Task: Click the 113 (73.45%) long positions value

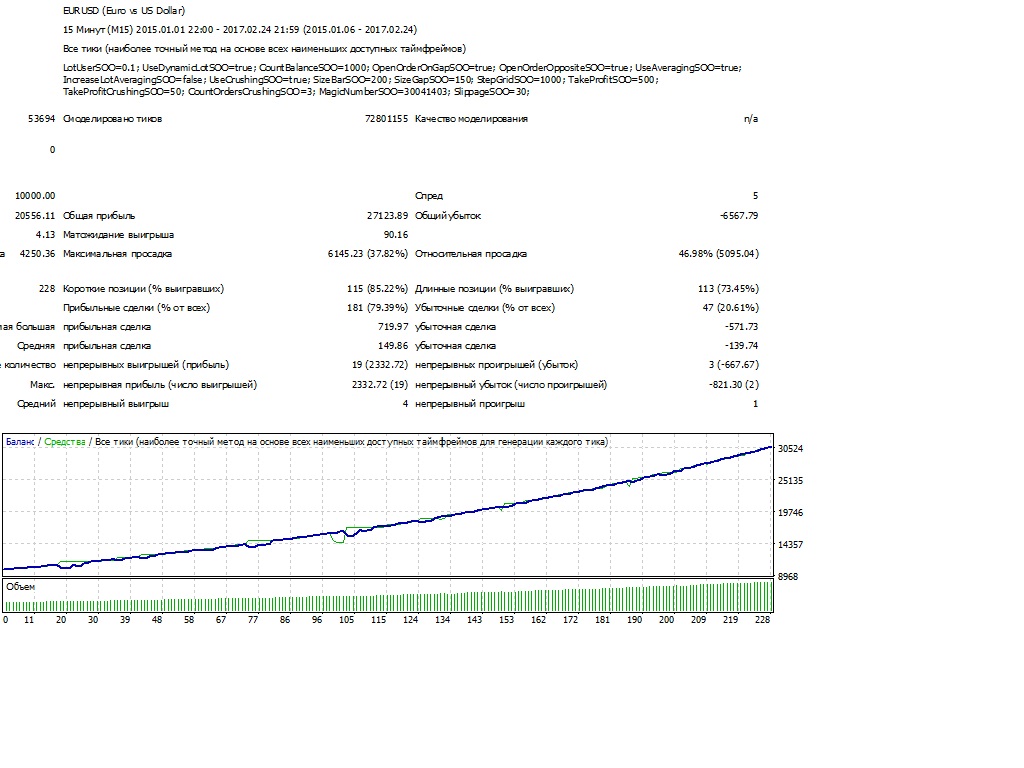Action: tap(728, 289)
